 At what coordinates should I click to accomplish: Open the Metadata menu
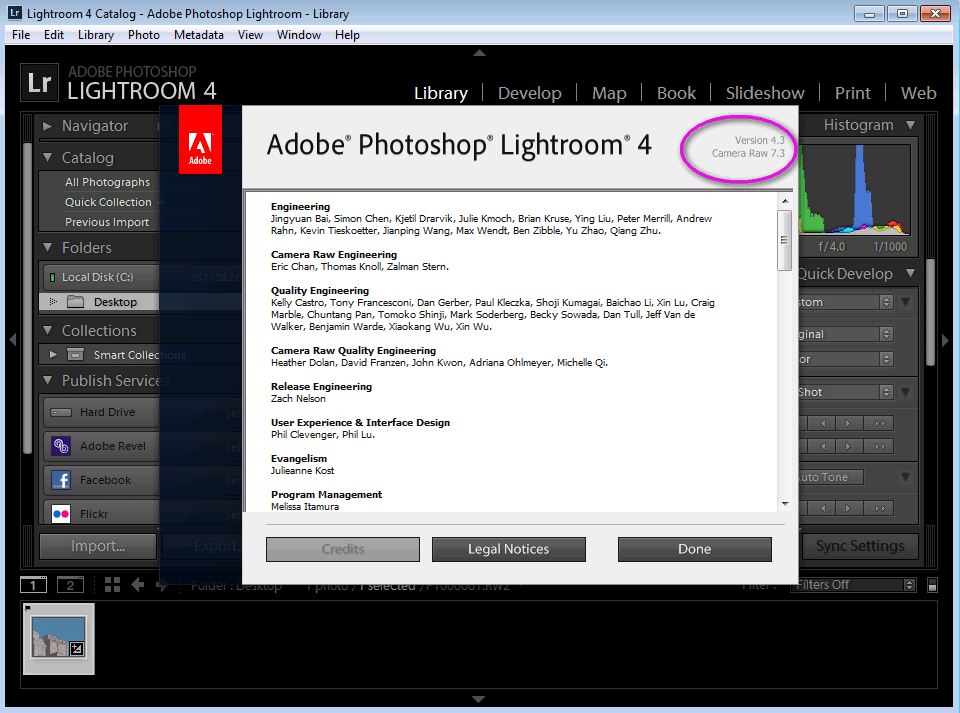click(198, 35)
